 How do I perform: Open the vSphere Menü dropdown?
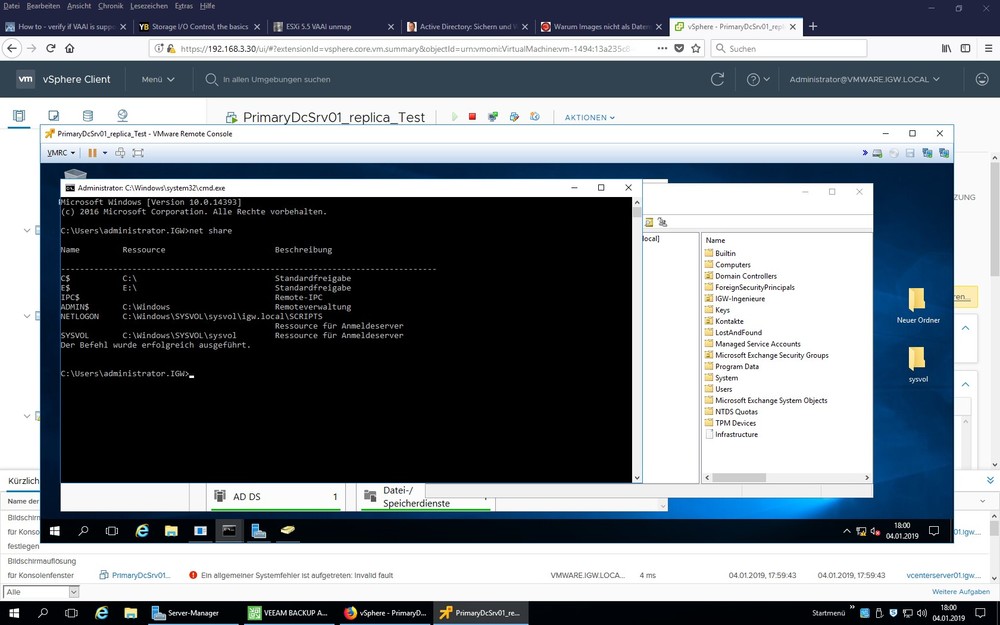[x=158, y=79]
